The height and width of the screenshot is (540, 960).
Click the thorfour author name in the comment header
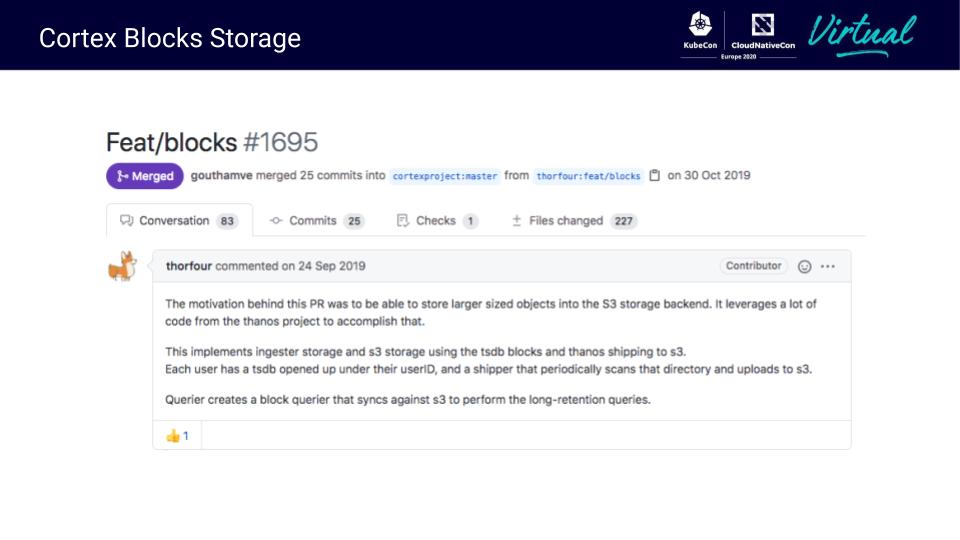189,266
